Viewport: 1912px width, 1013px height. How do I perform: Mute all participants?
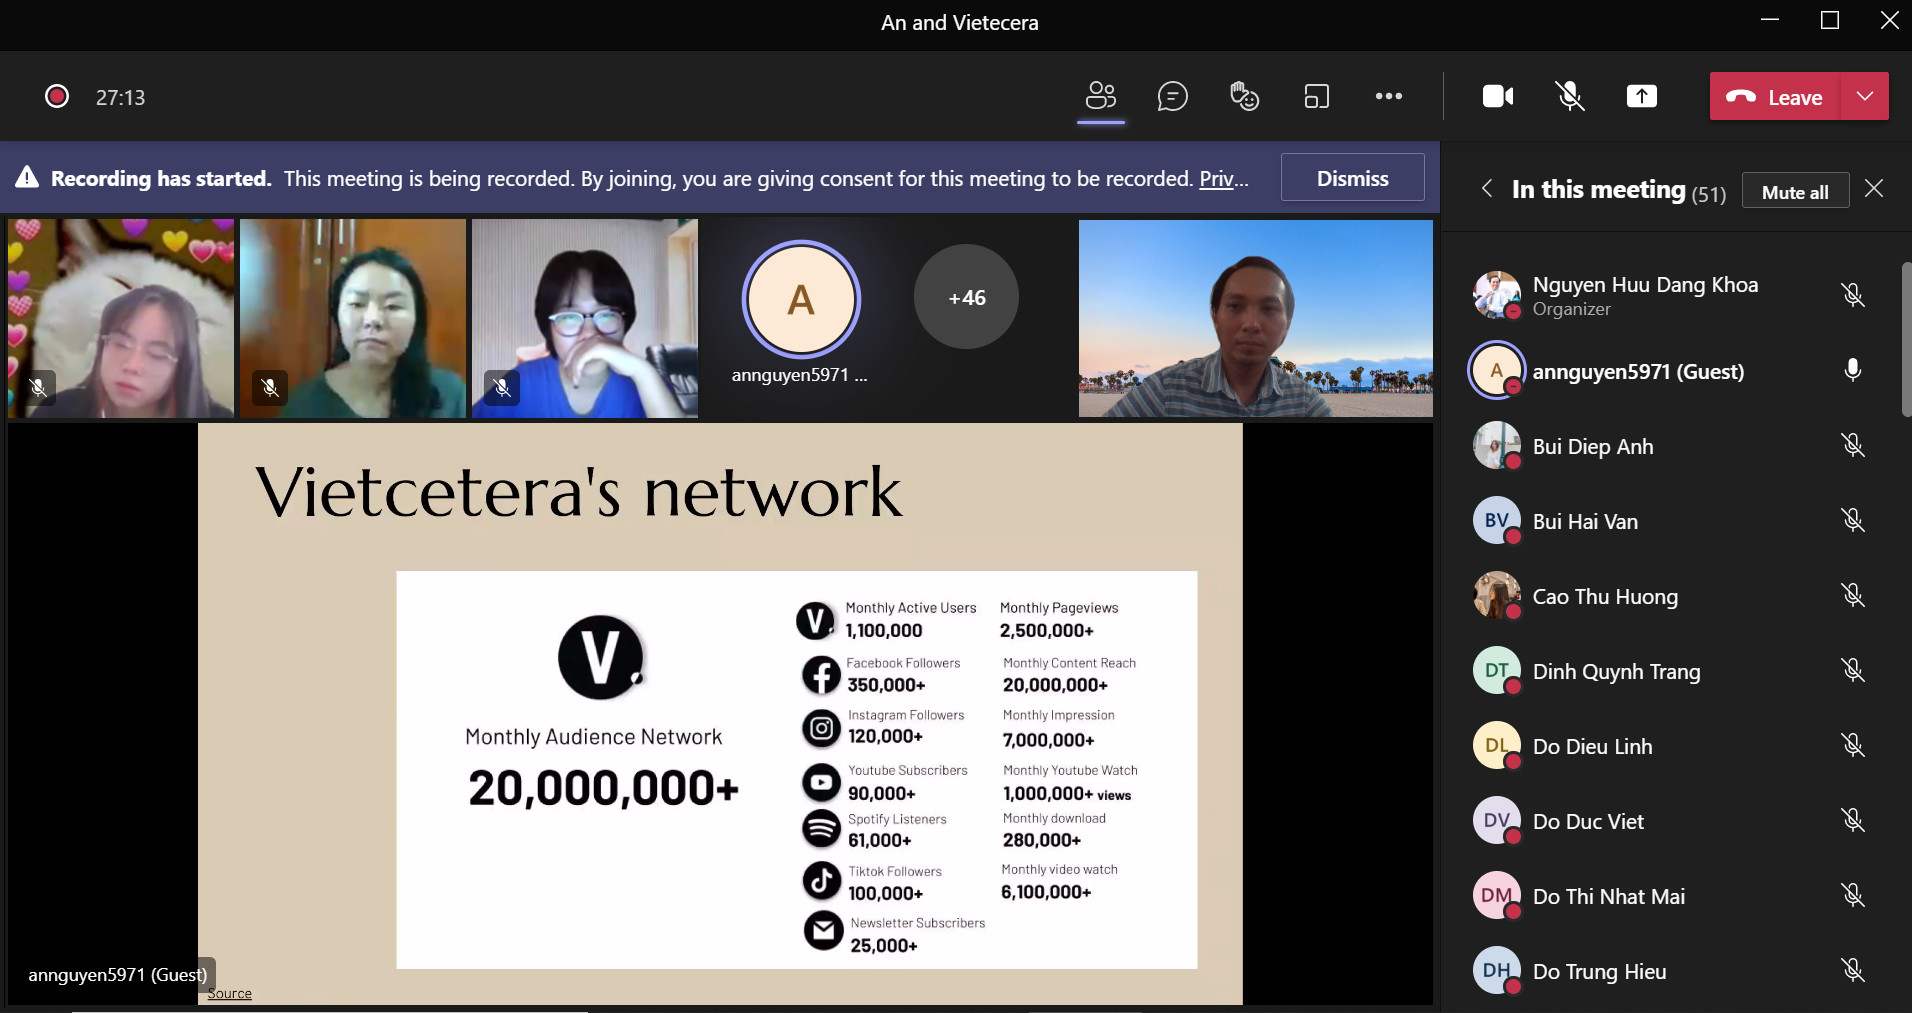(1795, 191)
